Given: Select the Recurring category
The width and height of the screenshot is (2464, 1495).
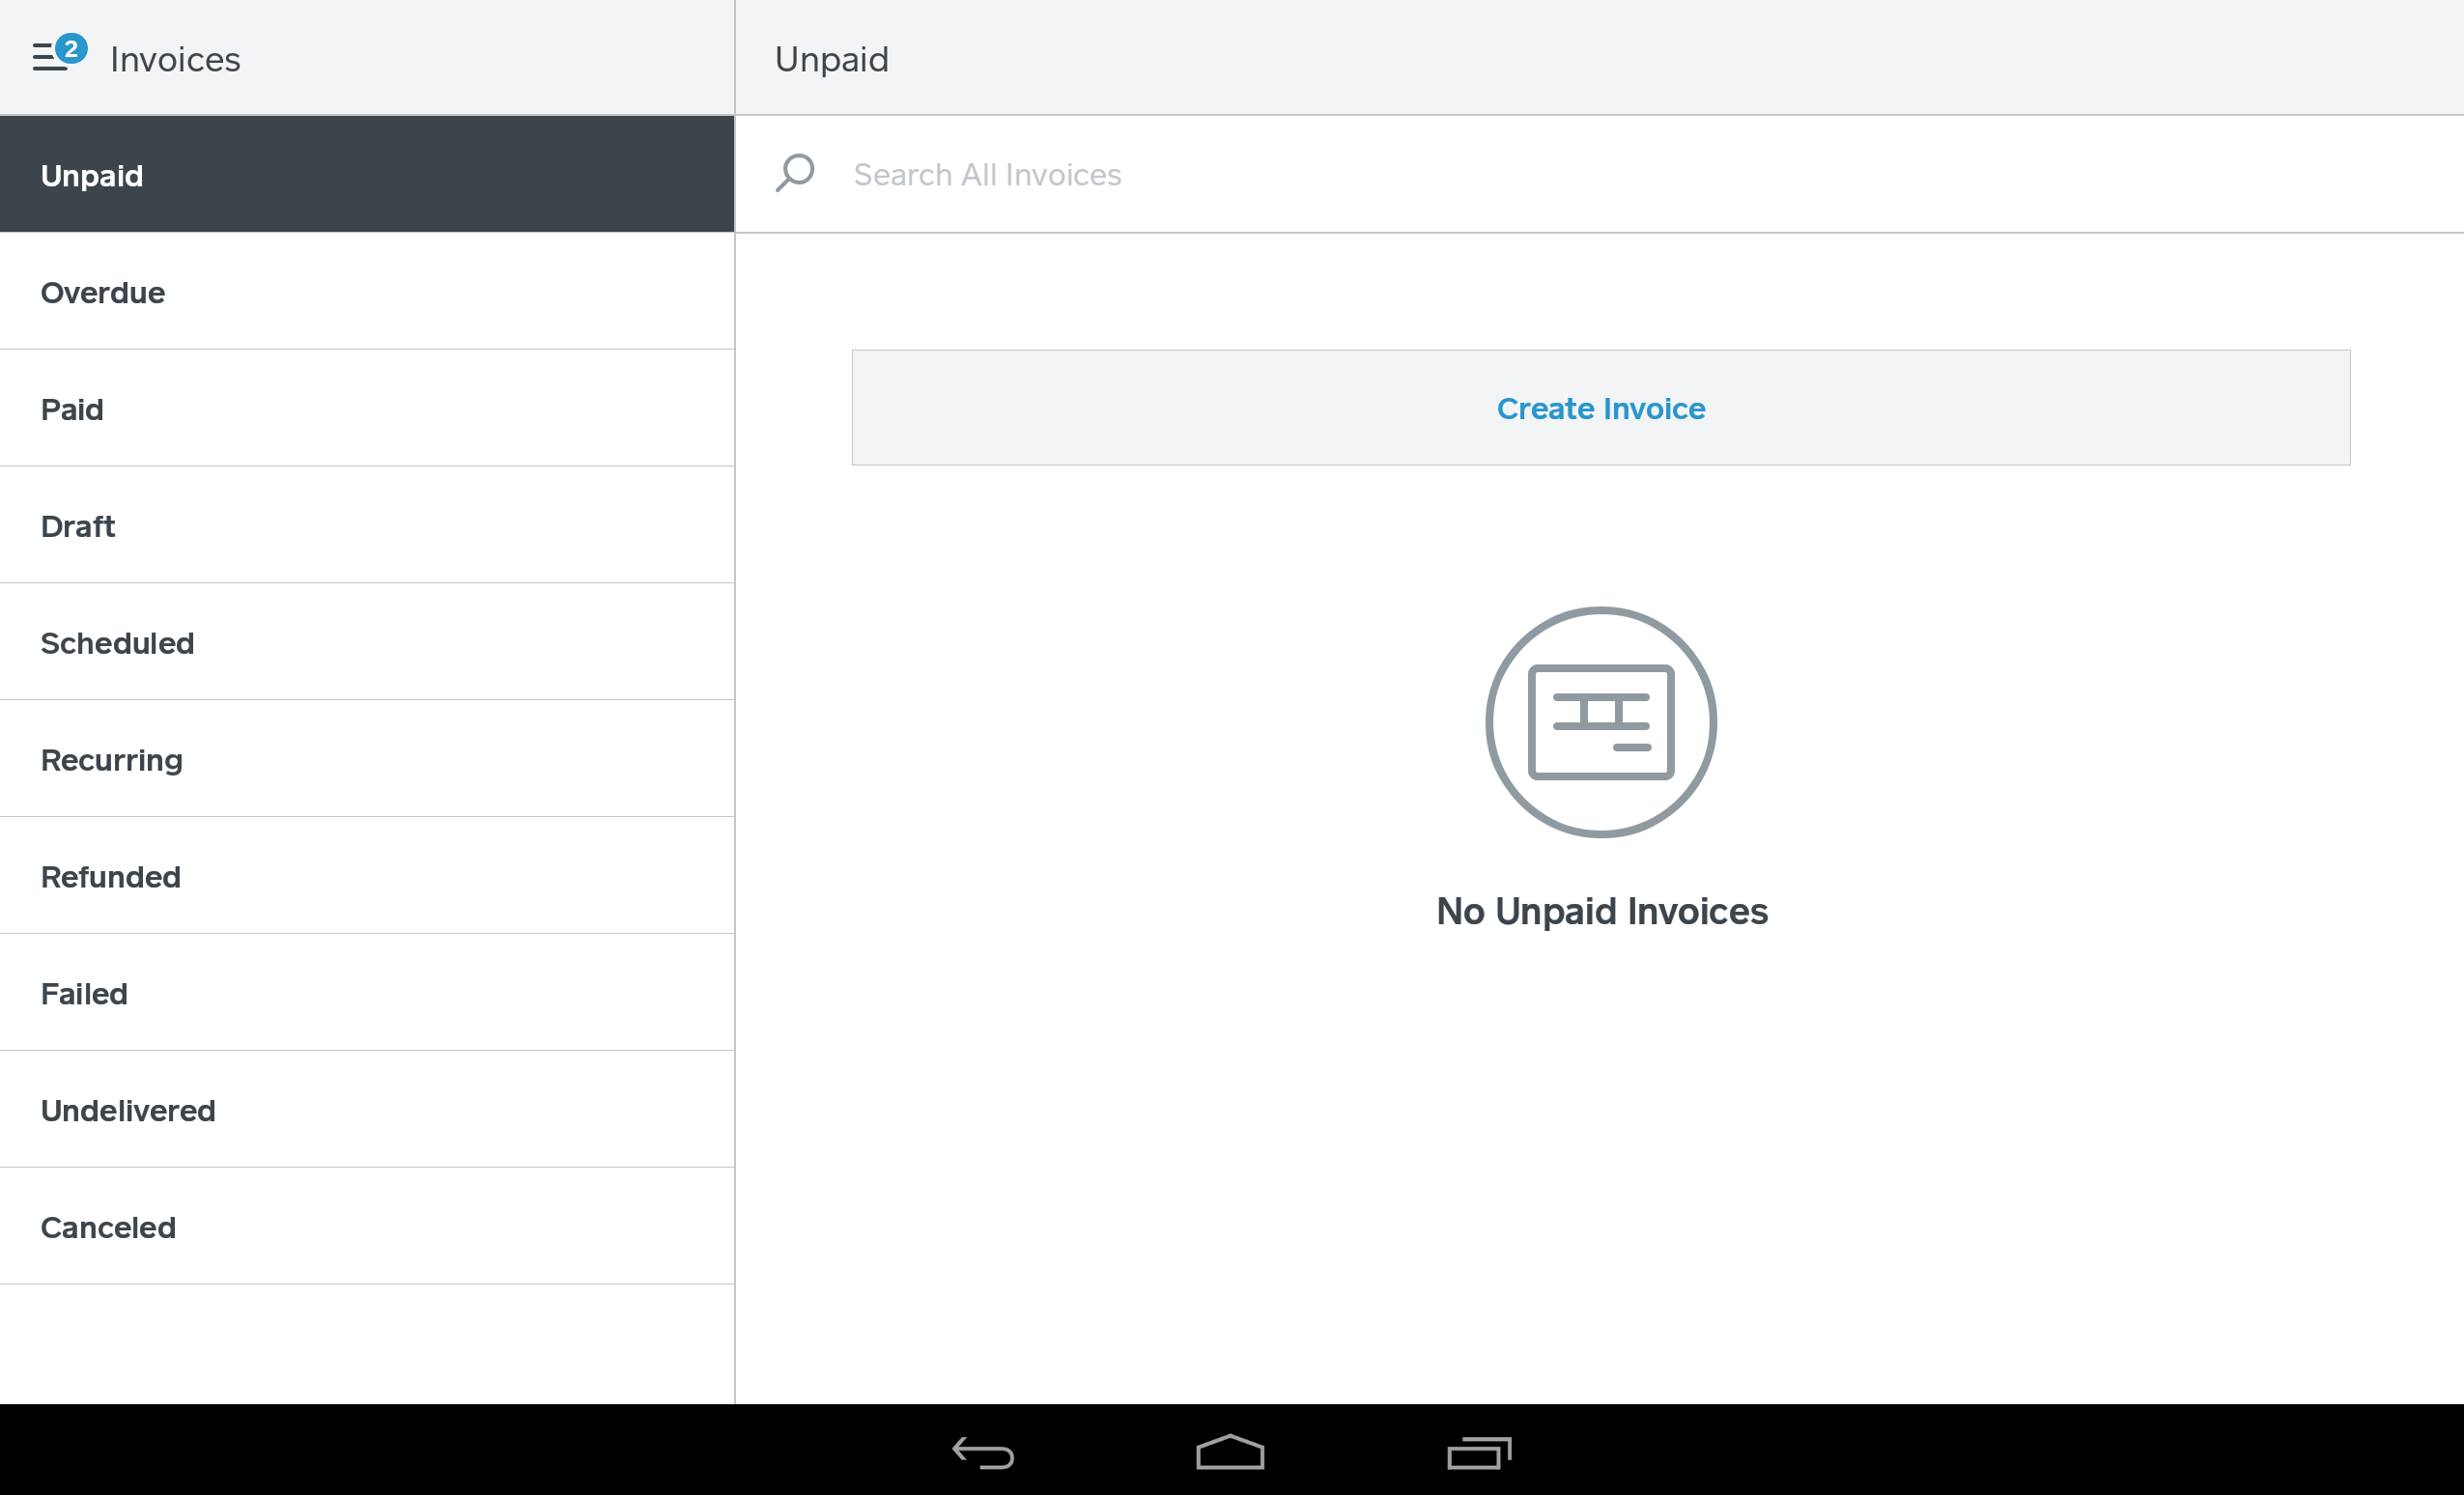Looking at the screenshot, I should click(x=366, y=760).
